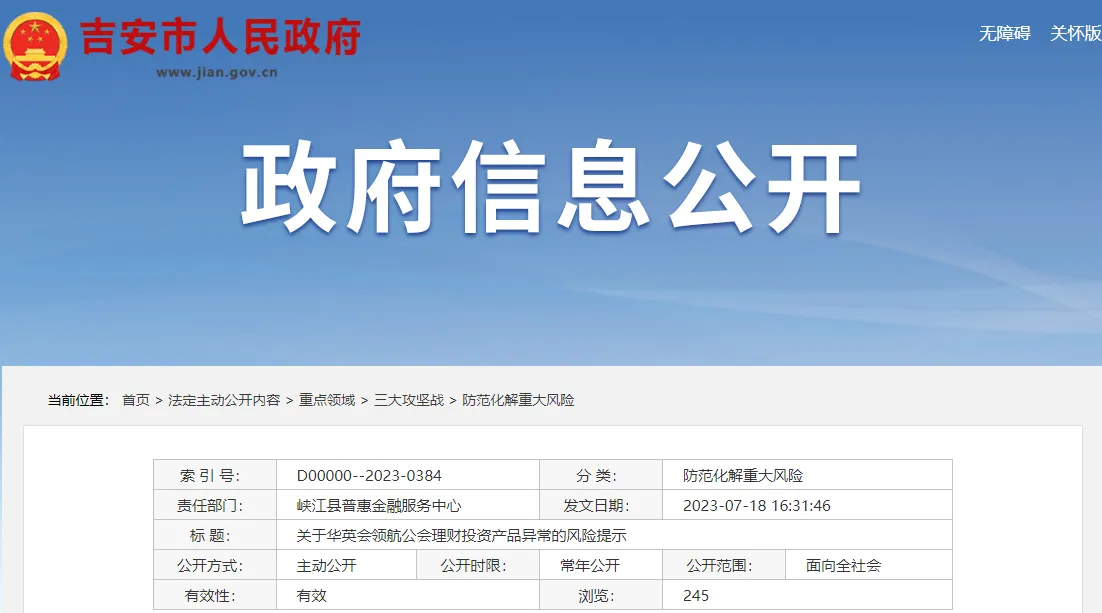Go to 首页 in the breadcrumb
The width and height of the screenshot is (1102, 613).
tap(136, 400)
